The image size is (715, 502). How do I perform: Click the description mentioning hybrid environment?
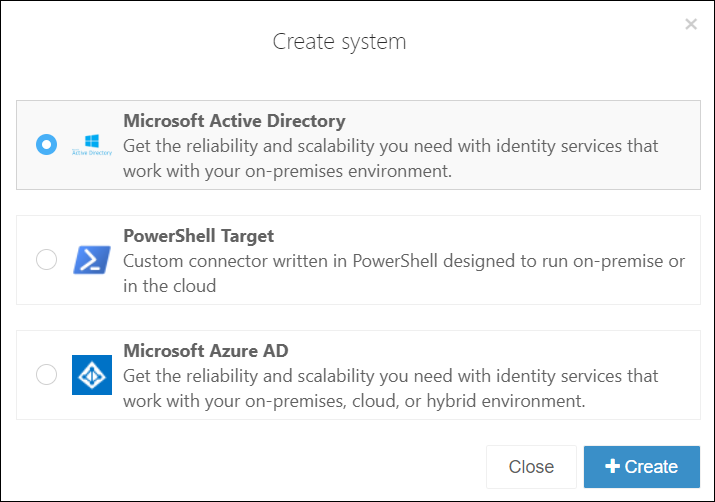click(391, 388)
